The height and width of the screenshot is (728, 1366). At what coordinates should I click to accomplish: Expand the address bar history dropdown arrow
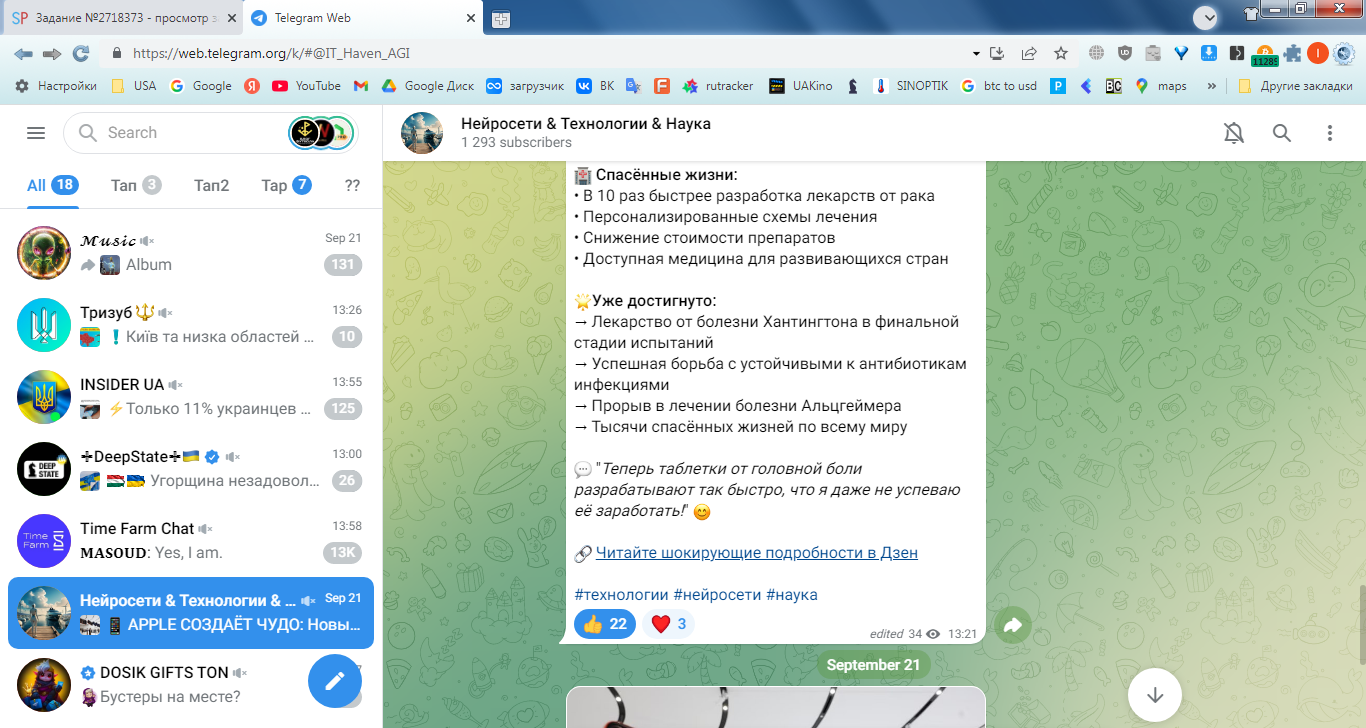point(976,54)
